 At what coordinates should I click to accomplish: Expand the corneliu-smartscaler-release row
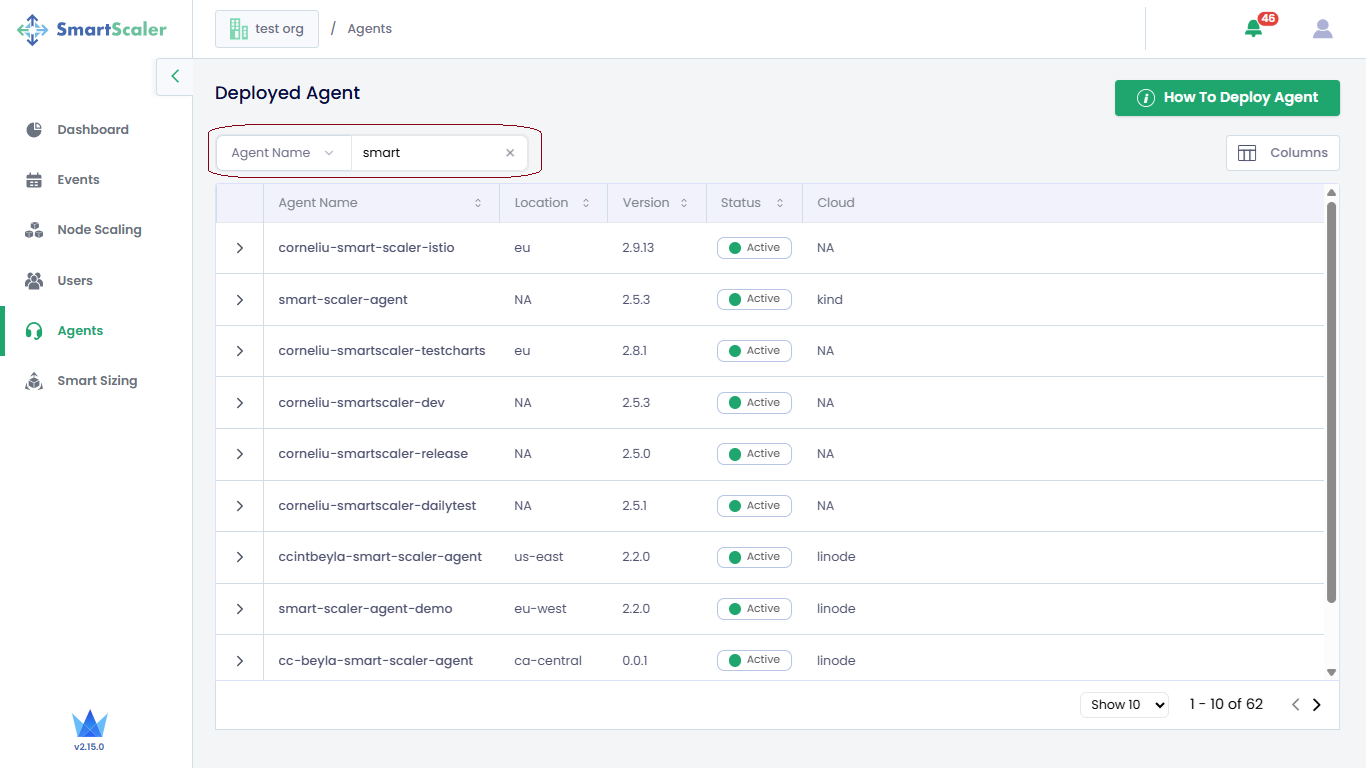tap(240, 454)
